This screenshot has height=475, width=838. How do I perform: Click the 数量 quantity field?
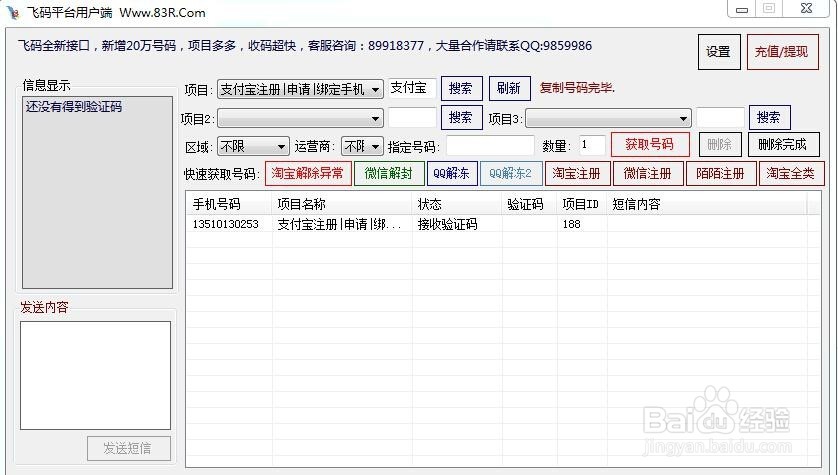click(x=592, y=145)
